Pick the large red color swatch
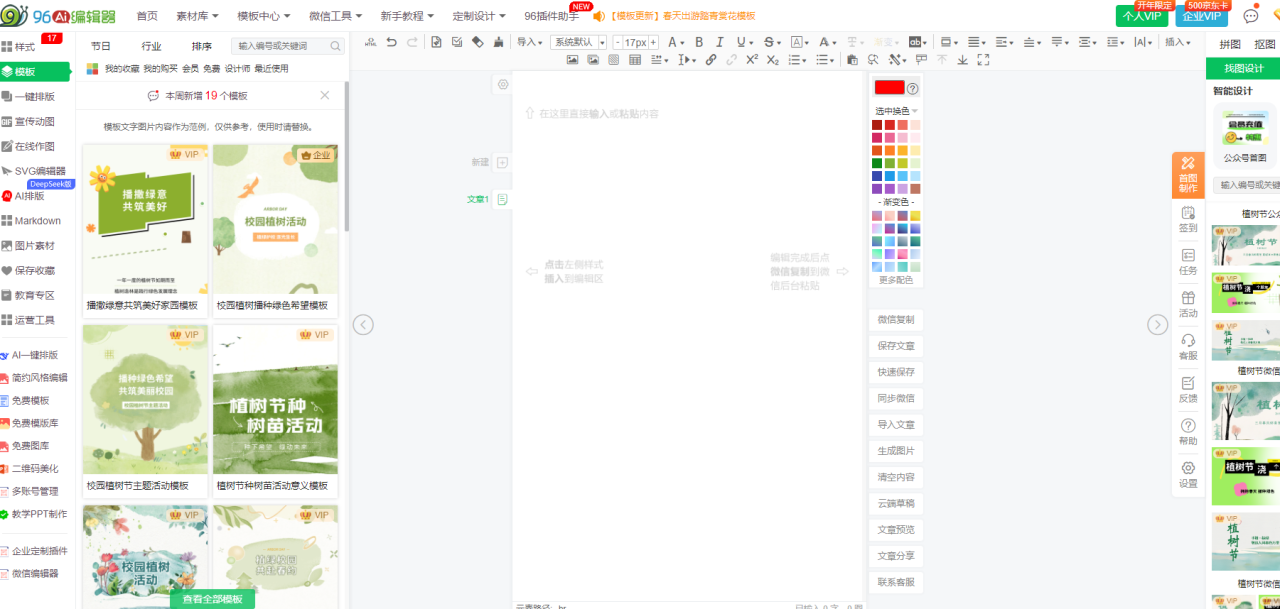Image resolution: width=1280 pixels, height=609 pixels. pos(888,88)
